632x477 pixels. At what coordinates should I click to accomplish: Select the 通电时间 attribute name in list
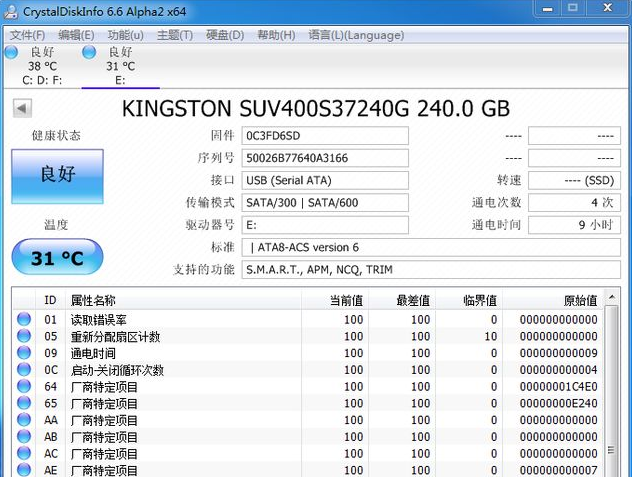tap(93, 353)
